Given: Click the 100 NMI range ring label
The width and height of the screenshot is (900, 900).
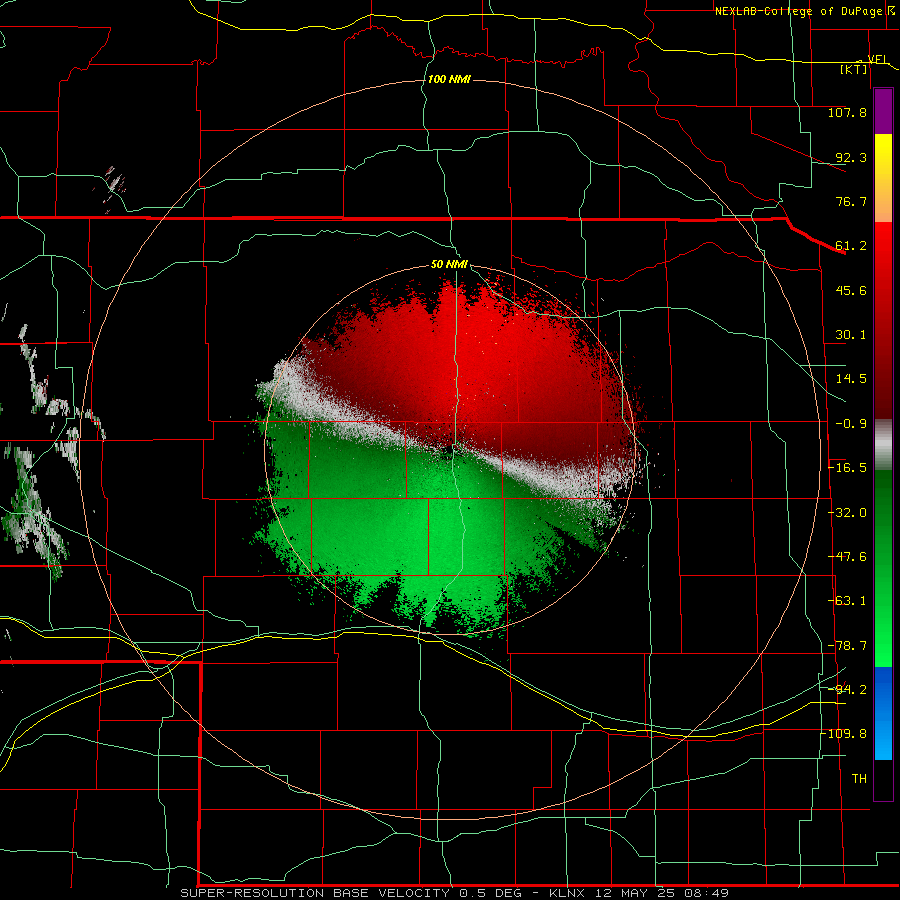Looking at the screenshot, I should 449,79.
